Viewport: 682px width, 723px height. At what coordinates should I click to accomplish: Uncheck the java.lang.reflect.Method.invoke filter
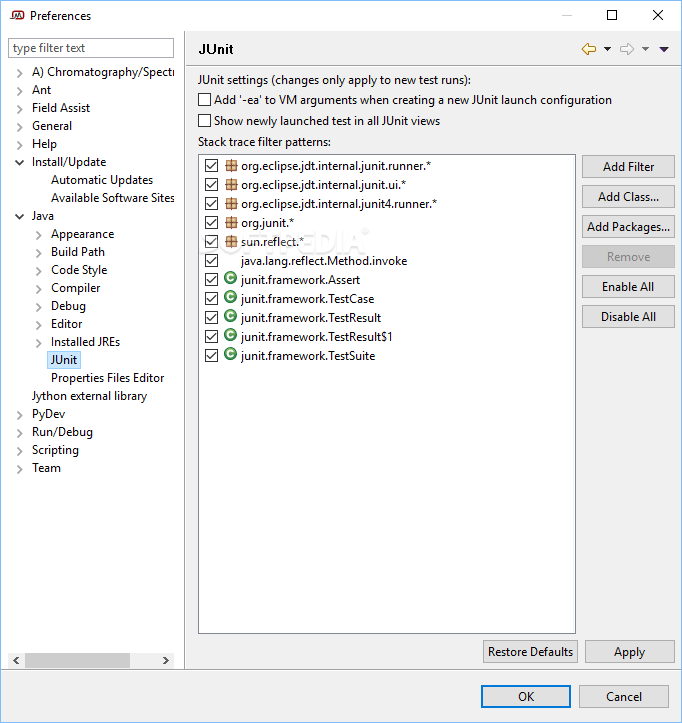(x=211, y=261)
